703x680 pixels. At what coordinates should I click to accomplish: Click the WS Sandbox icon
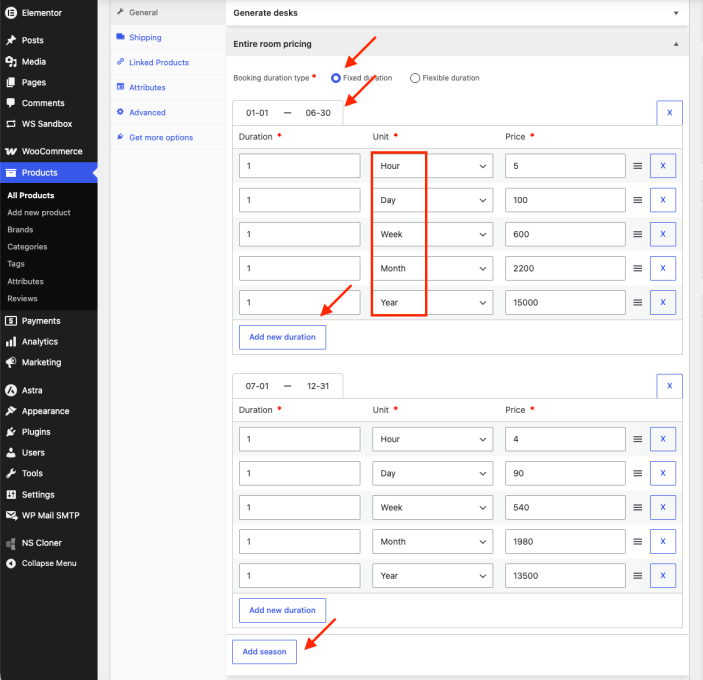(11, 124)
